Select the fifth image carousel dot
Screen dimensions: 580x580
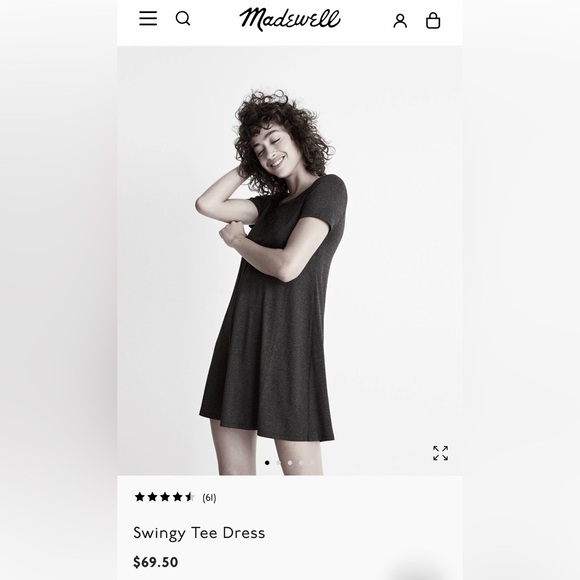(313, 462)
